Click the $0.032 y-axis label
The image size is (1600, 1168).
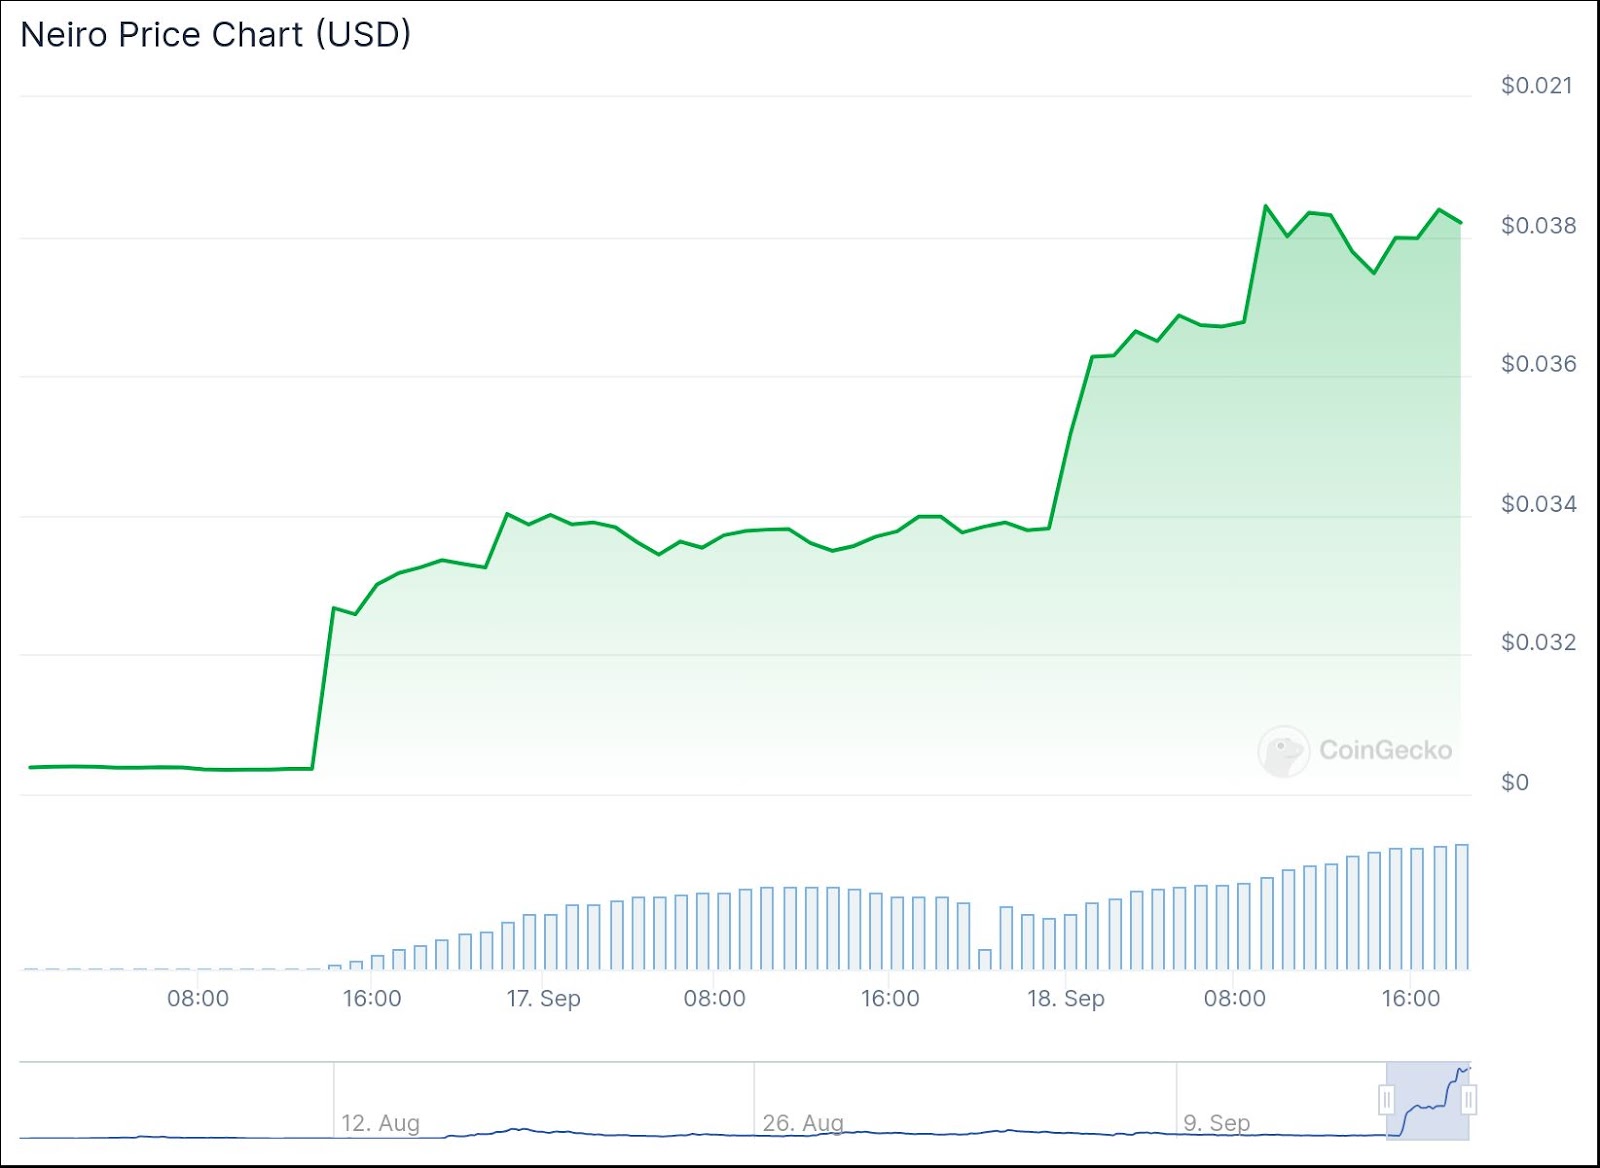point(1538,642)
